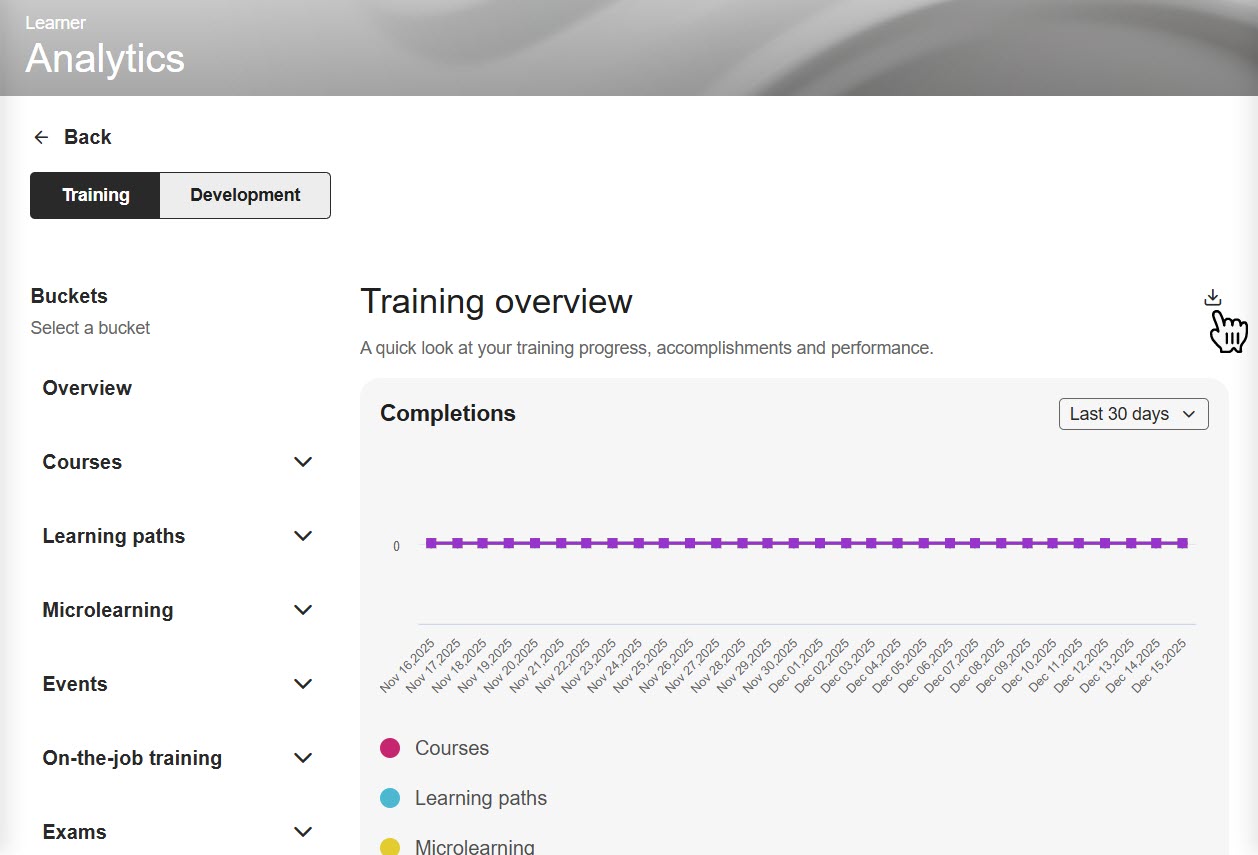The height and width of the screenshot is (855, 1258).
Task: Open the Last 30 days dropdown
Action: 1134,414
